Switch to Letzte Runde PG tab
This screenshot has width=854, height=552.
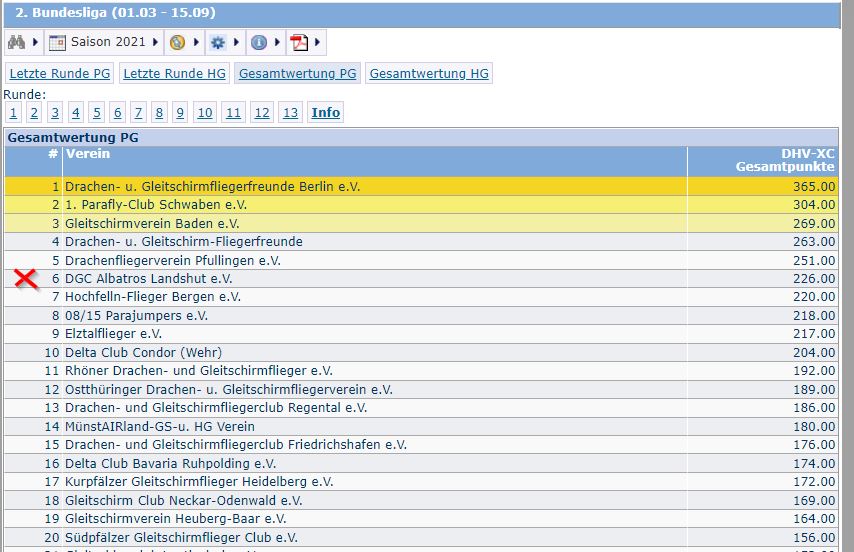point(60,73)
